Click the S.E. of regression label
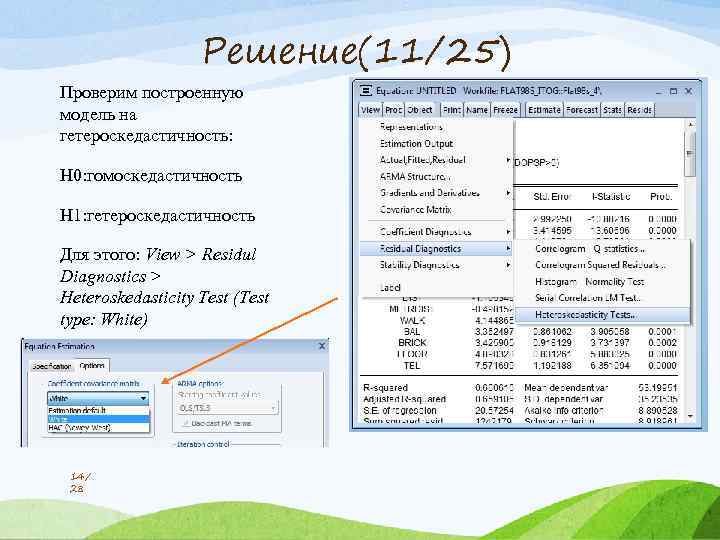 400,410
